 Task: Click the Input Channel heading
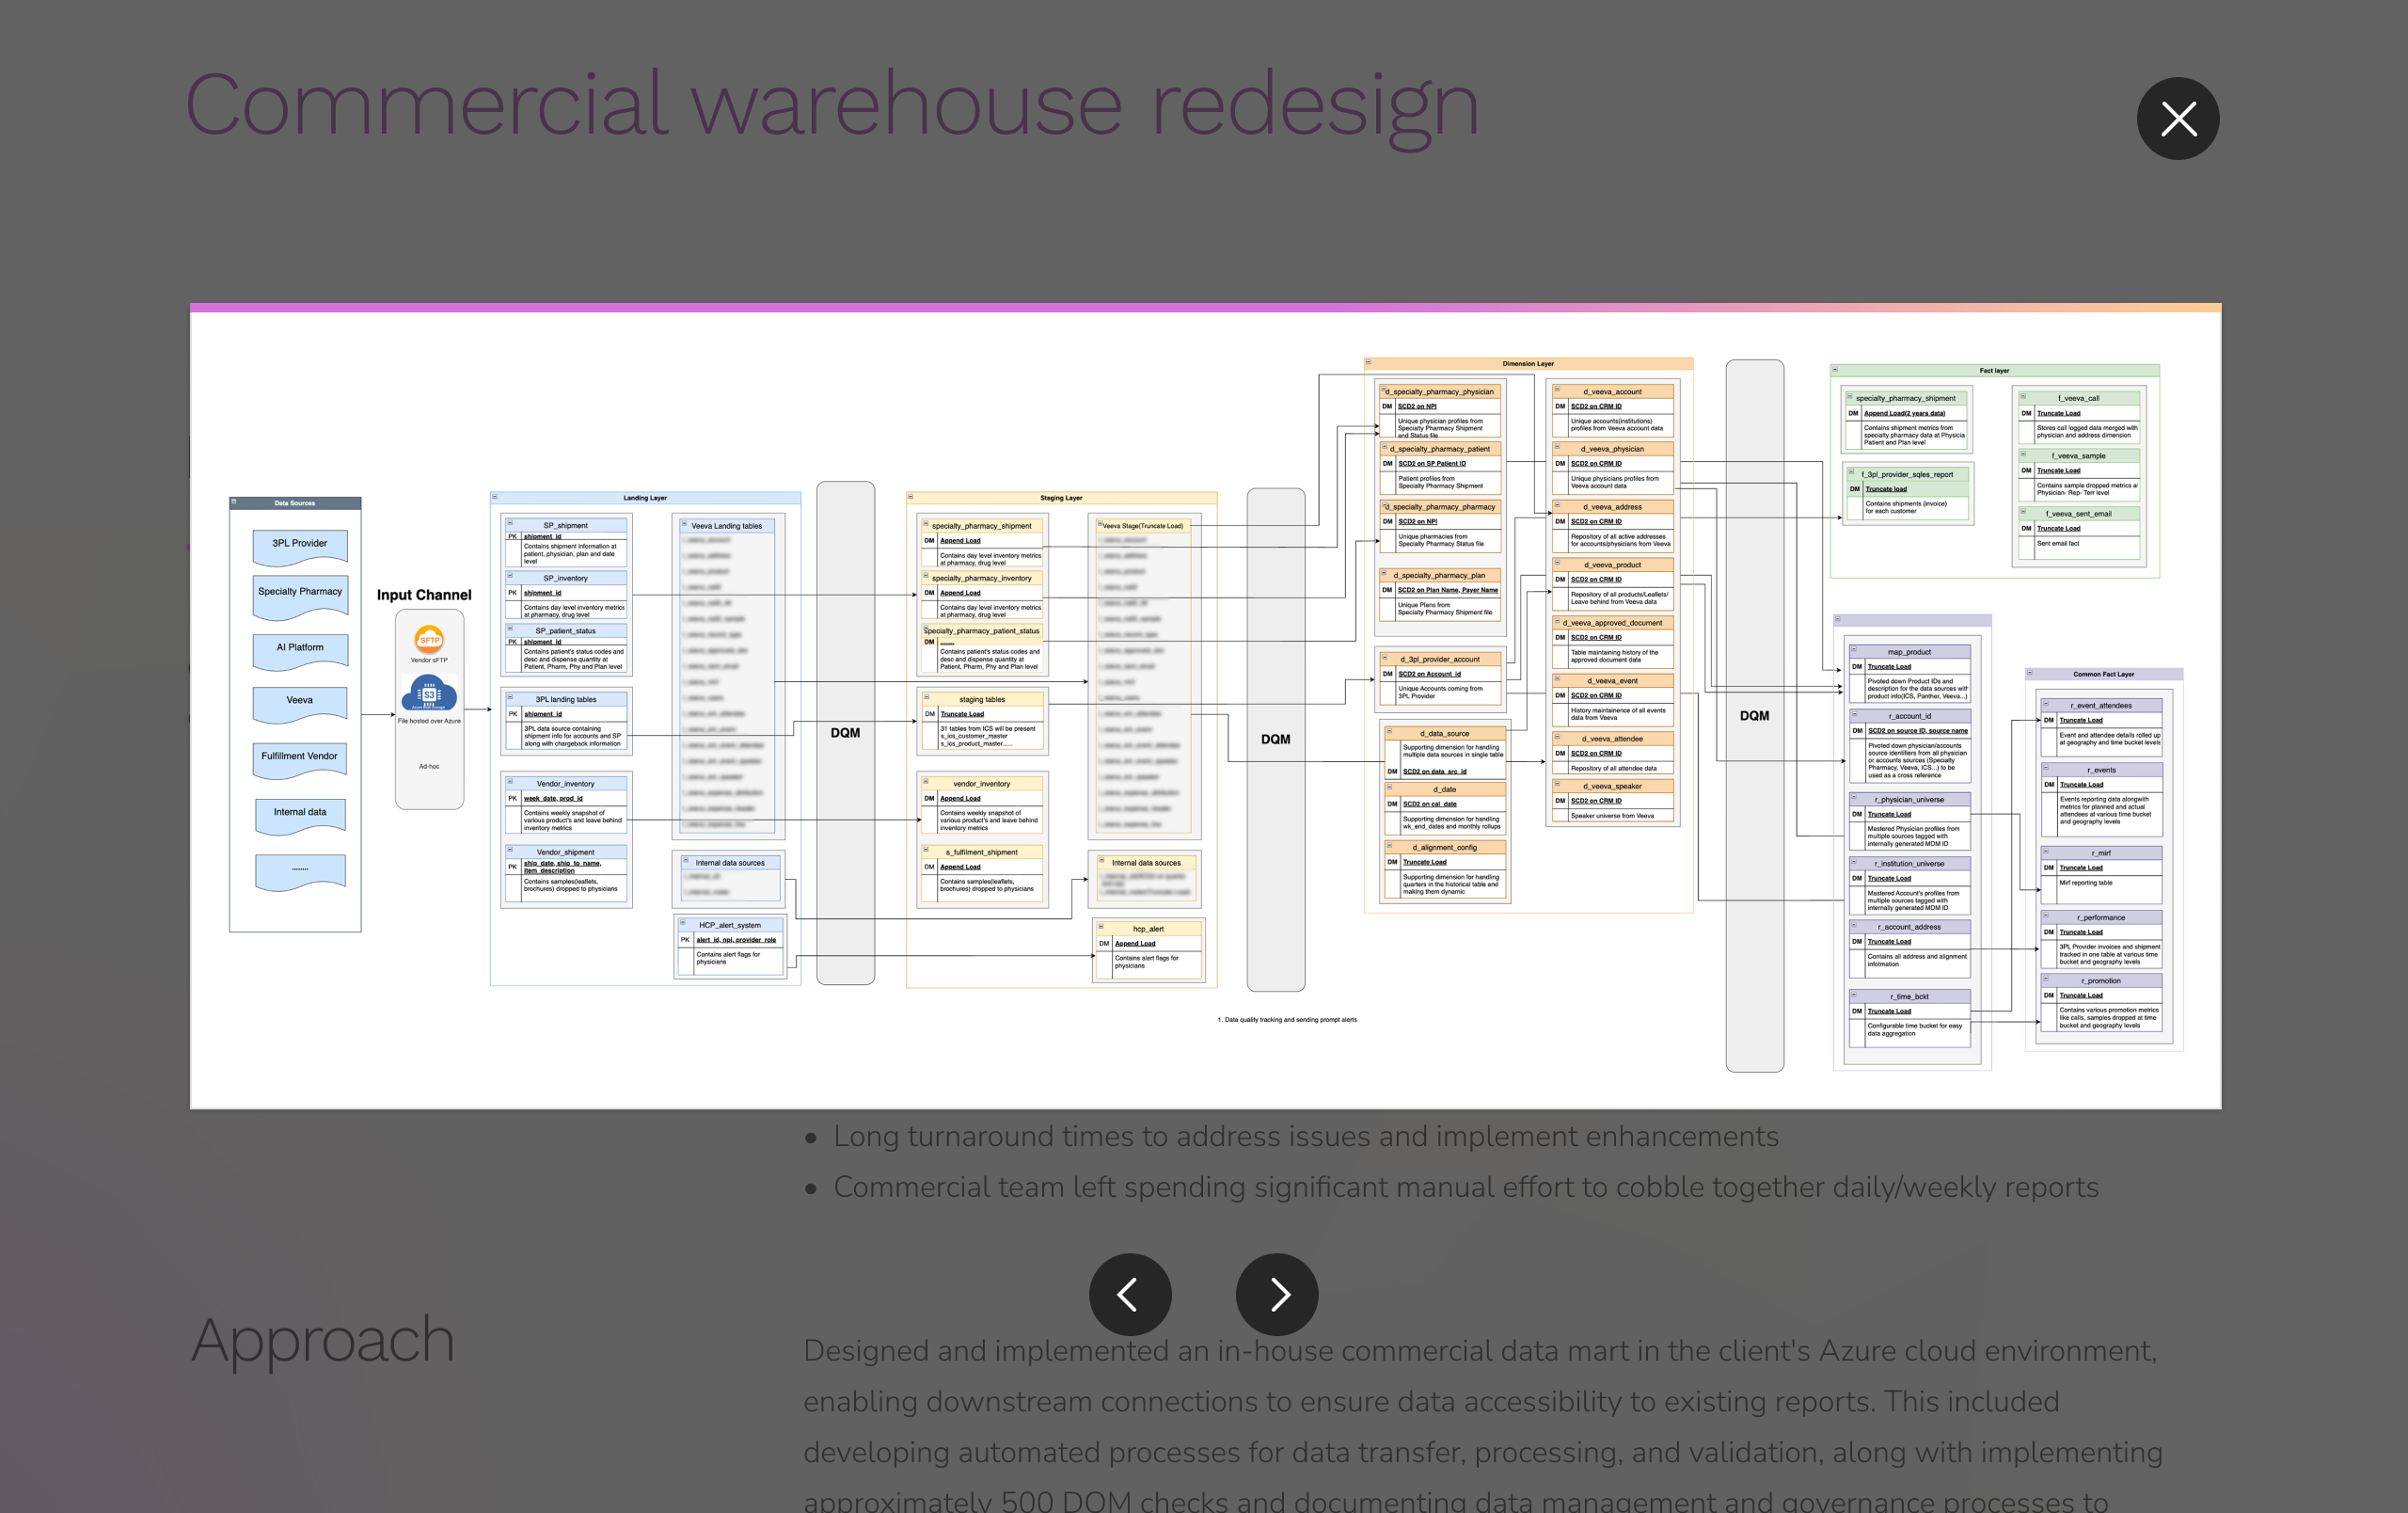[x=424, y=595]
